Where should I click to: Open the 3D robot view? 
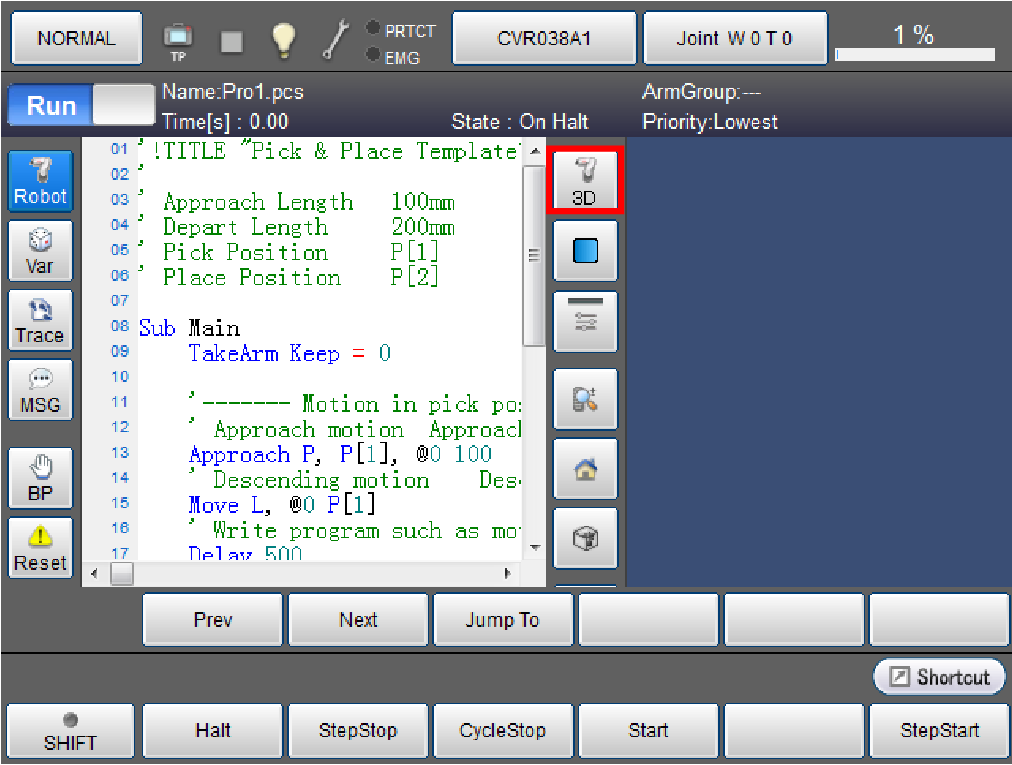(584, 180)
